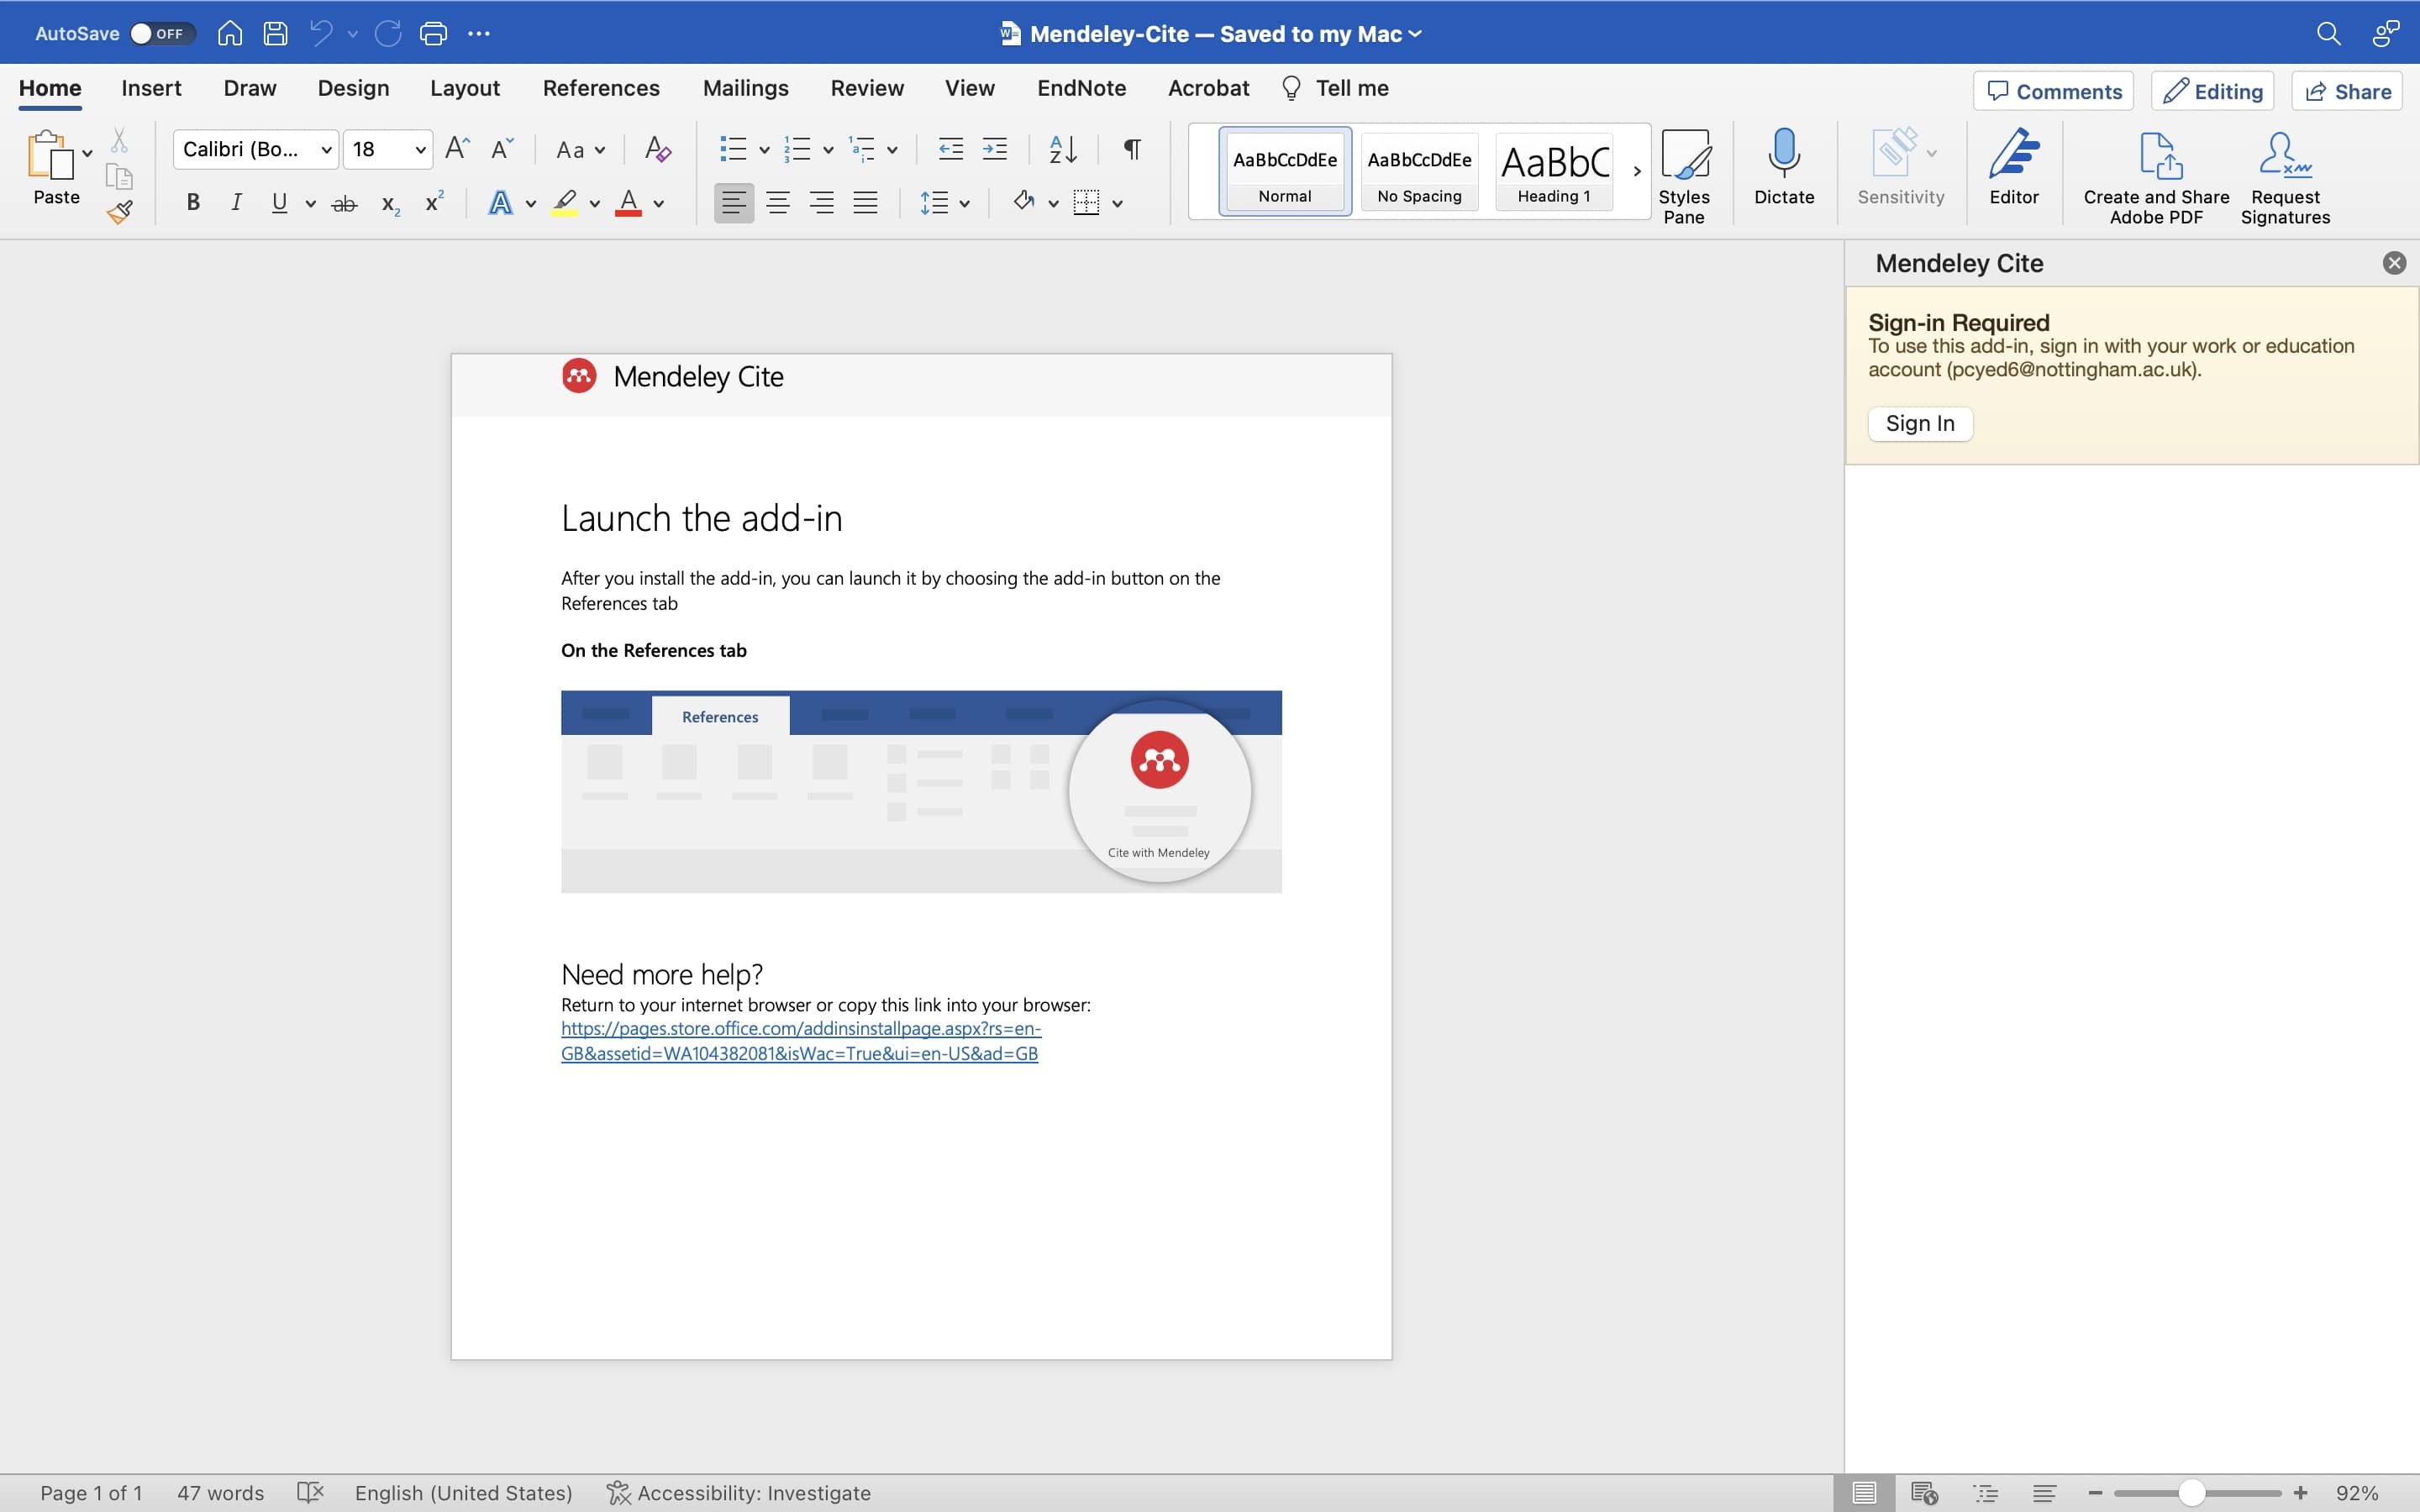Open the font size dropdown
Image resolution: width=2420 pixels, height=1512 pixels.
(x=420, y=150)
